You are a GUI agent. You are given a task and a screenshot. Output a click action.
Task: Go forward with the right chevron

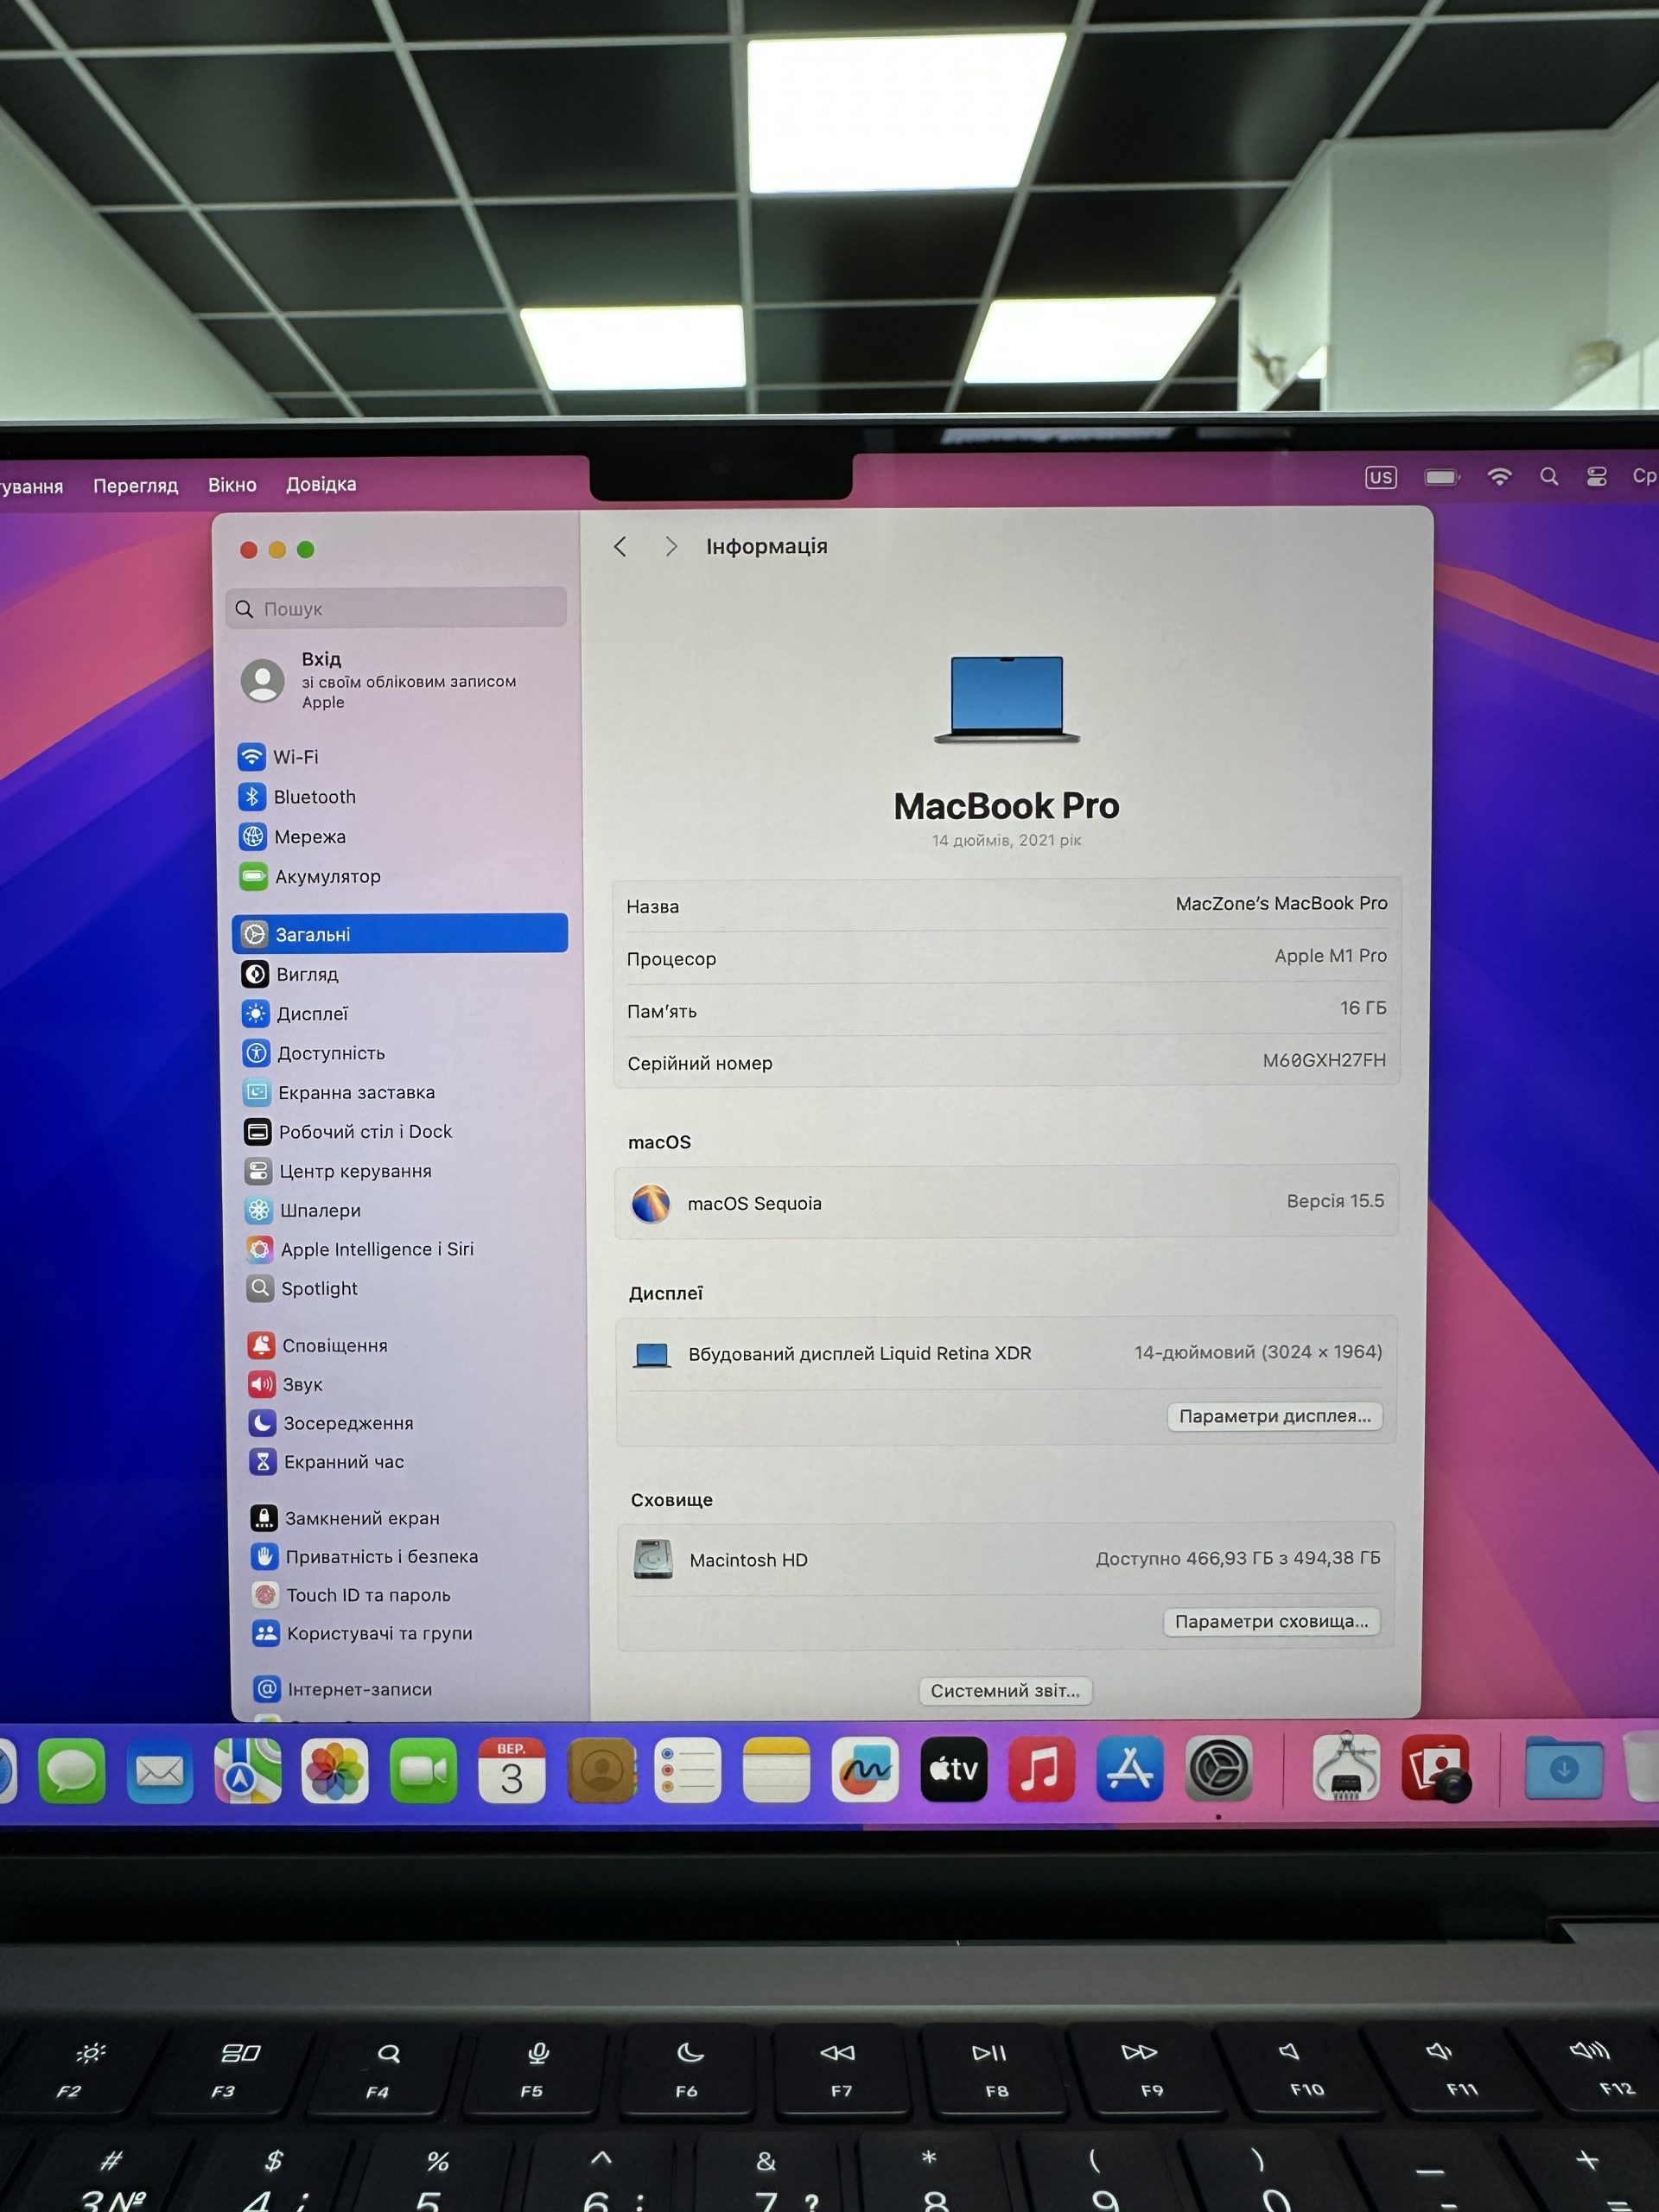671,546
